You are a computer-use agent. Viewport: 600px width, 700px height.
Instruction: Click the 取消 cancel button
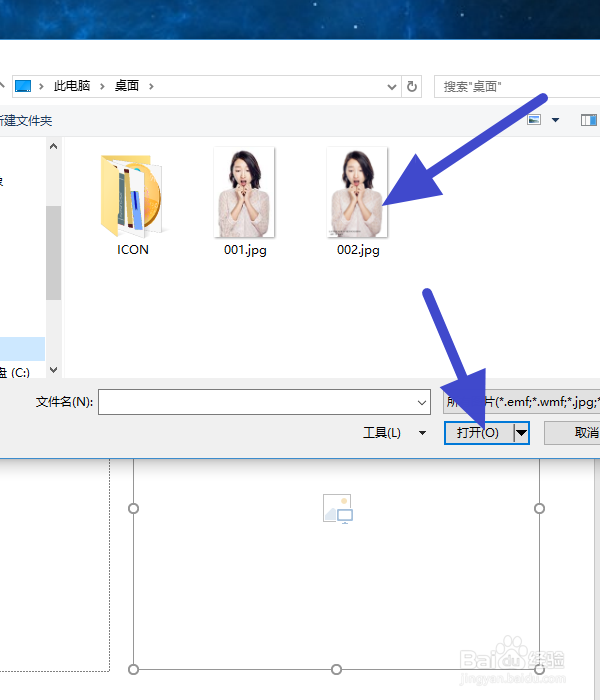(572, 433)
